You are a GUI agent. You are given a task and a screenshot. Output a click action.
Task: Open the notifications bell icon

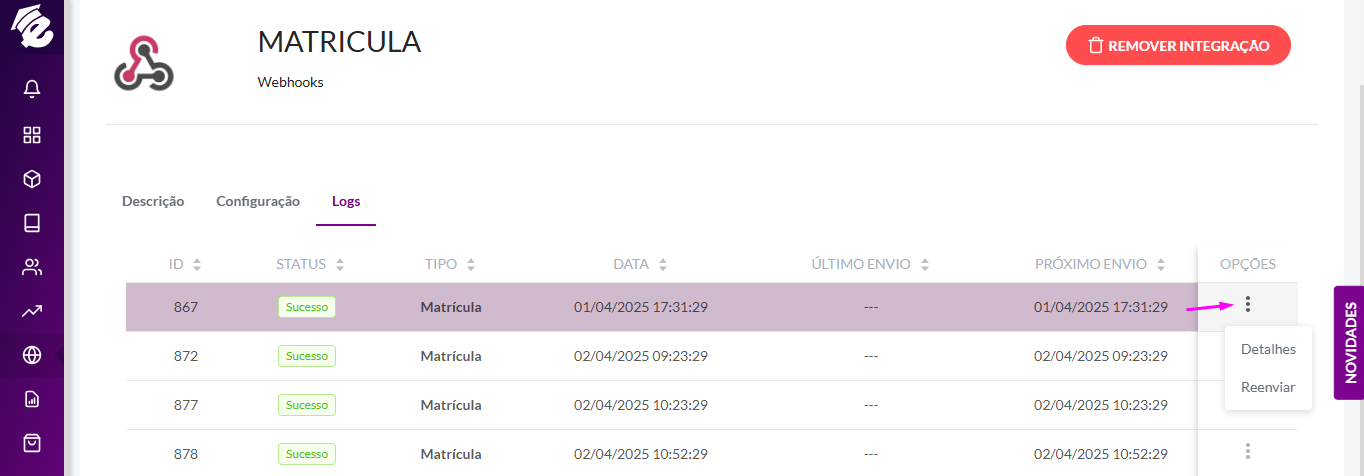pos(32,90)
